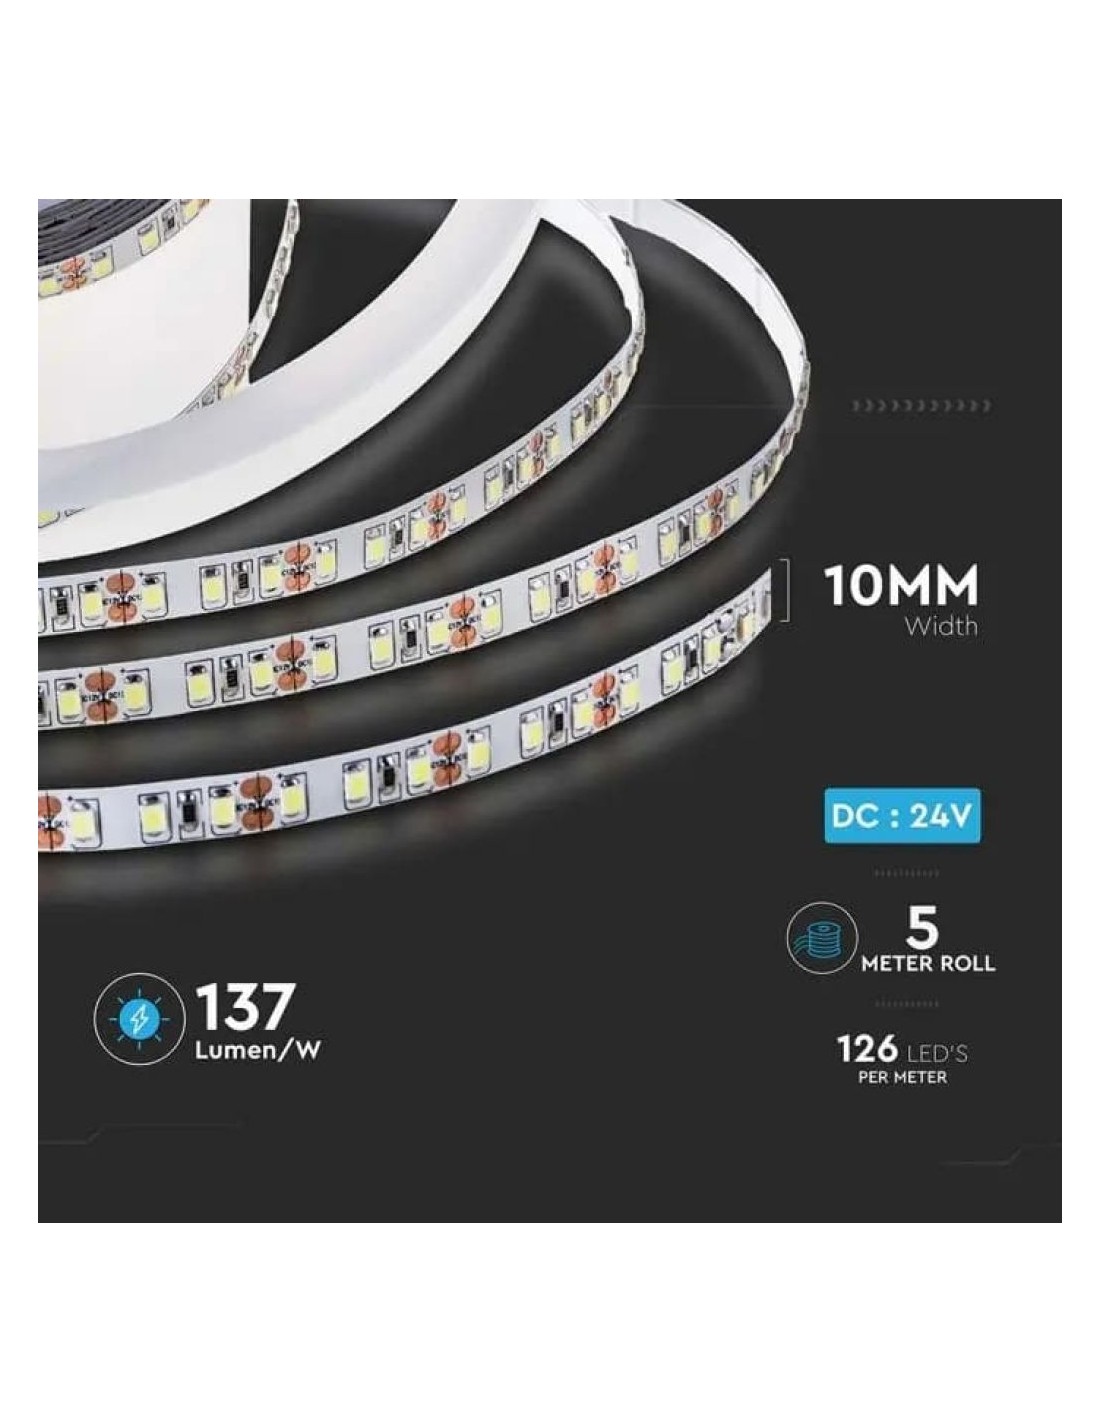This screenshot has width=1100, height=1422.
Task: Click the number 126
Action: [x=866, y=1048]
